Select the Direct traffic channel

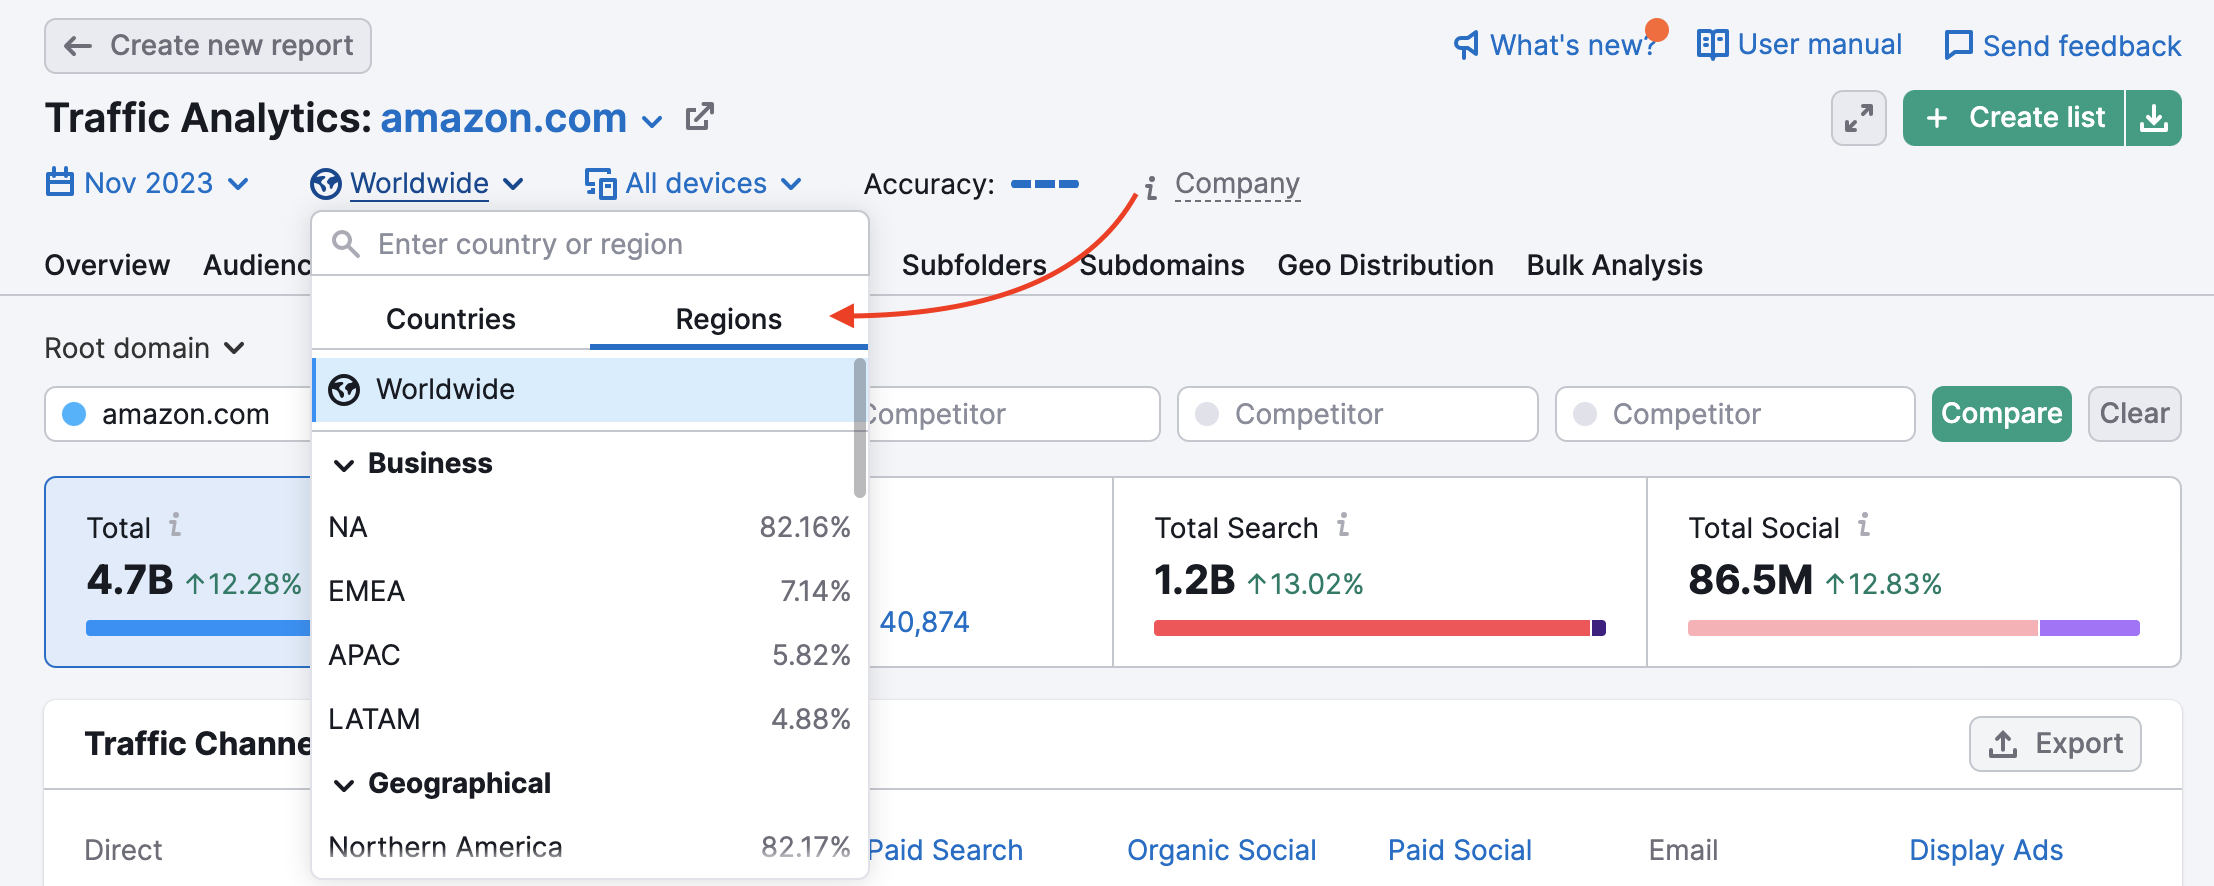[123, 850]
